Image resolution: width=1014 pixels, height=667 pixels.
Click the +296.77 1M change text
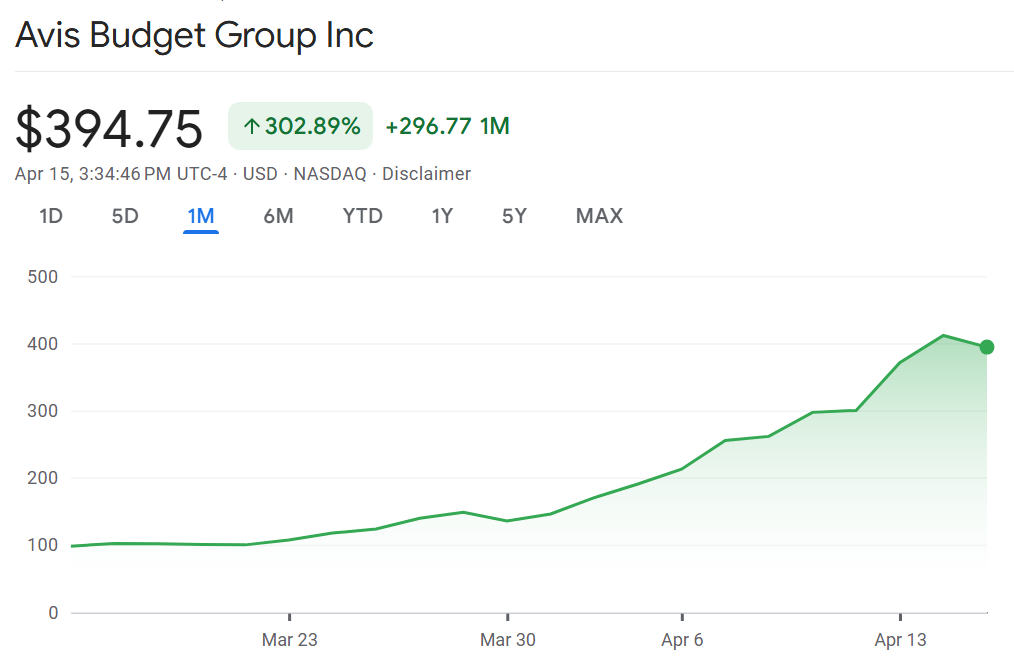(447, 127)
